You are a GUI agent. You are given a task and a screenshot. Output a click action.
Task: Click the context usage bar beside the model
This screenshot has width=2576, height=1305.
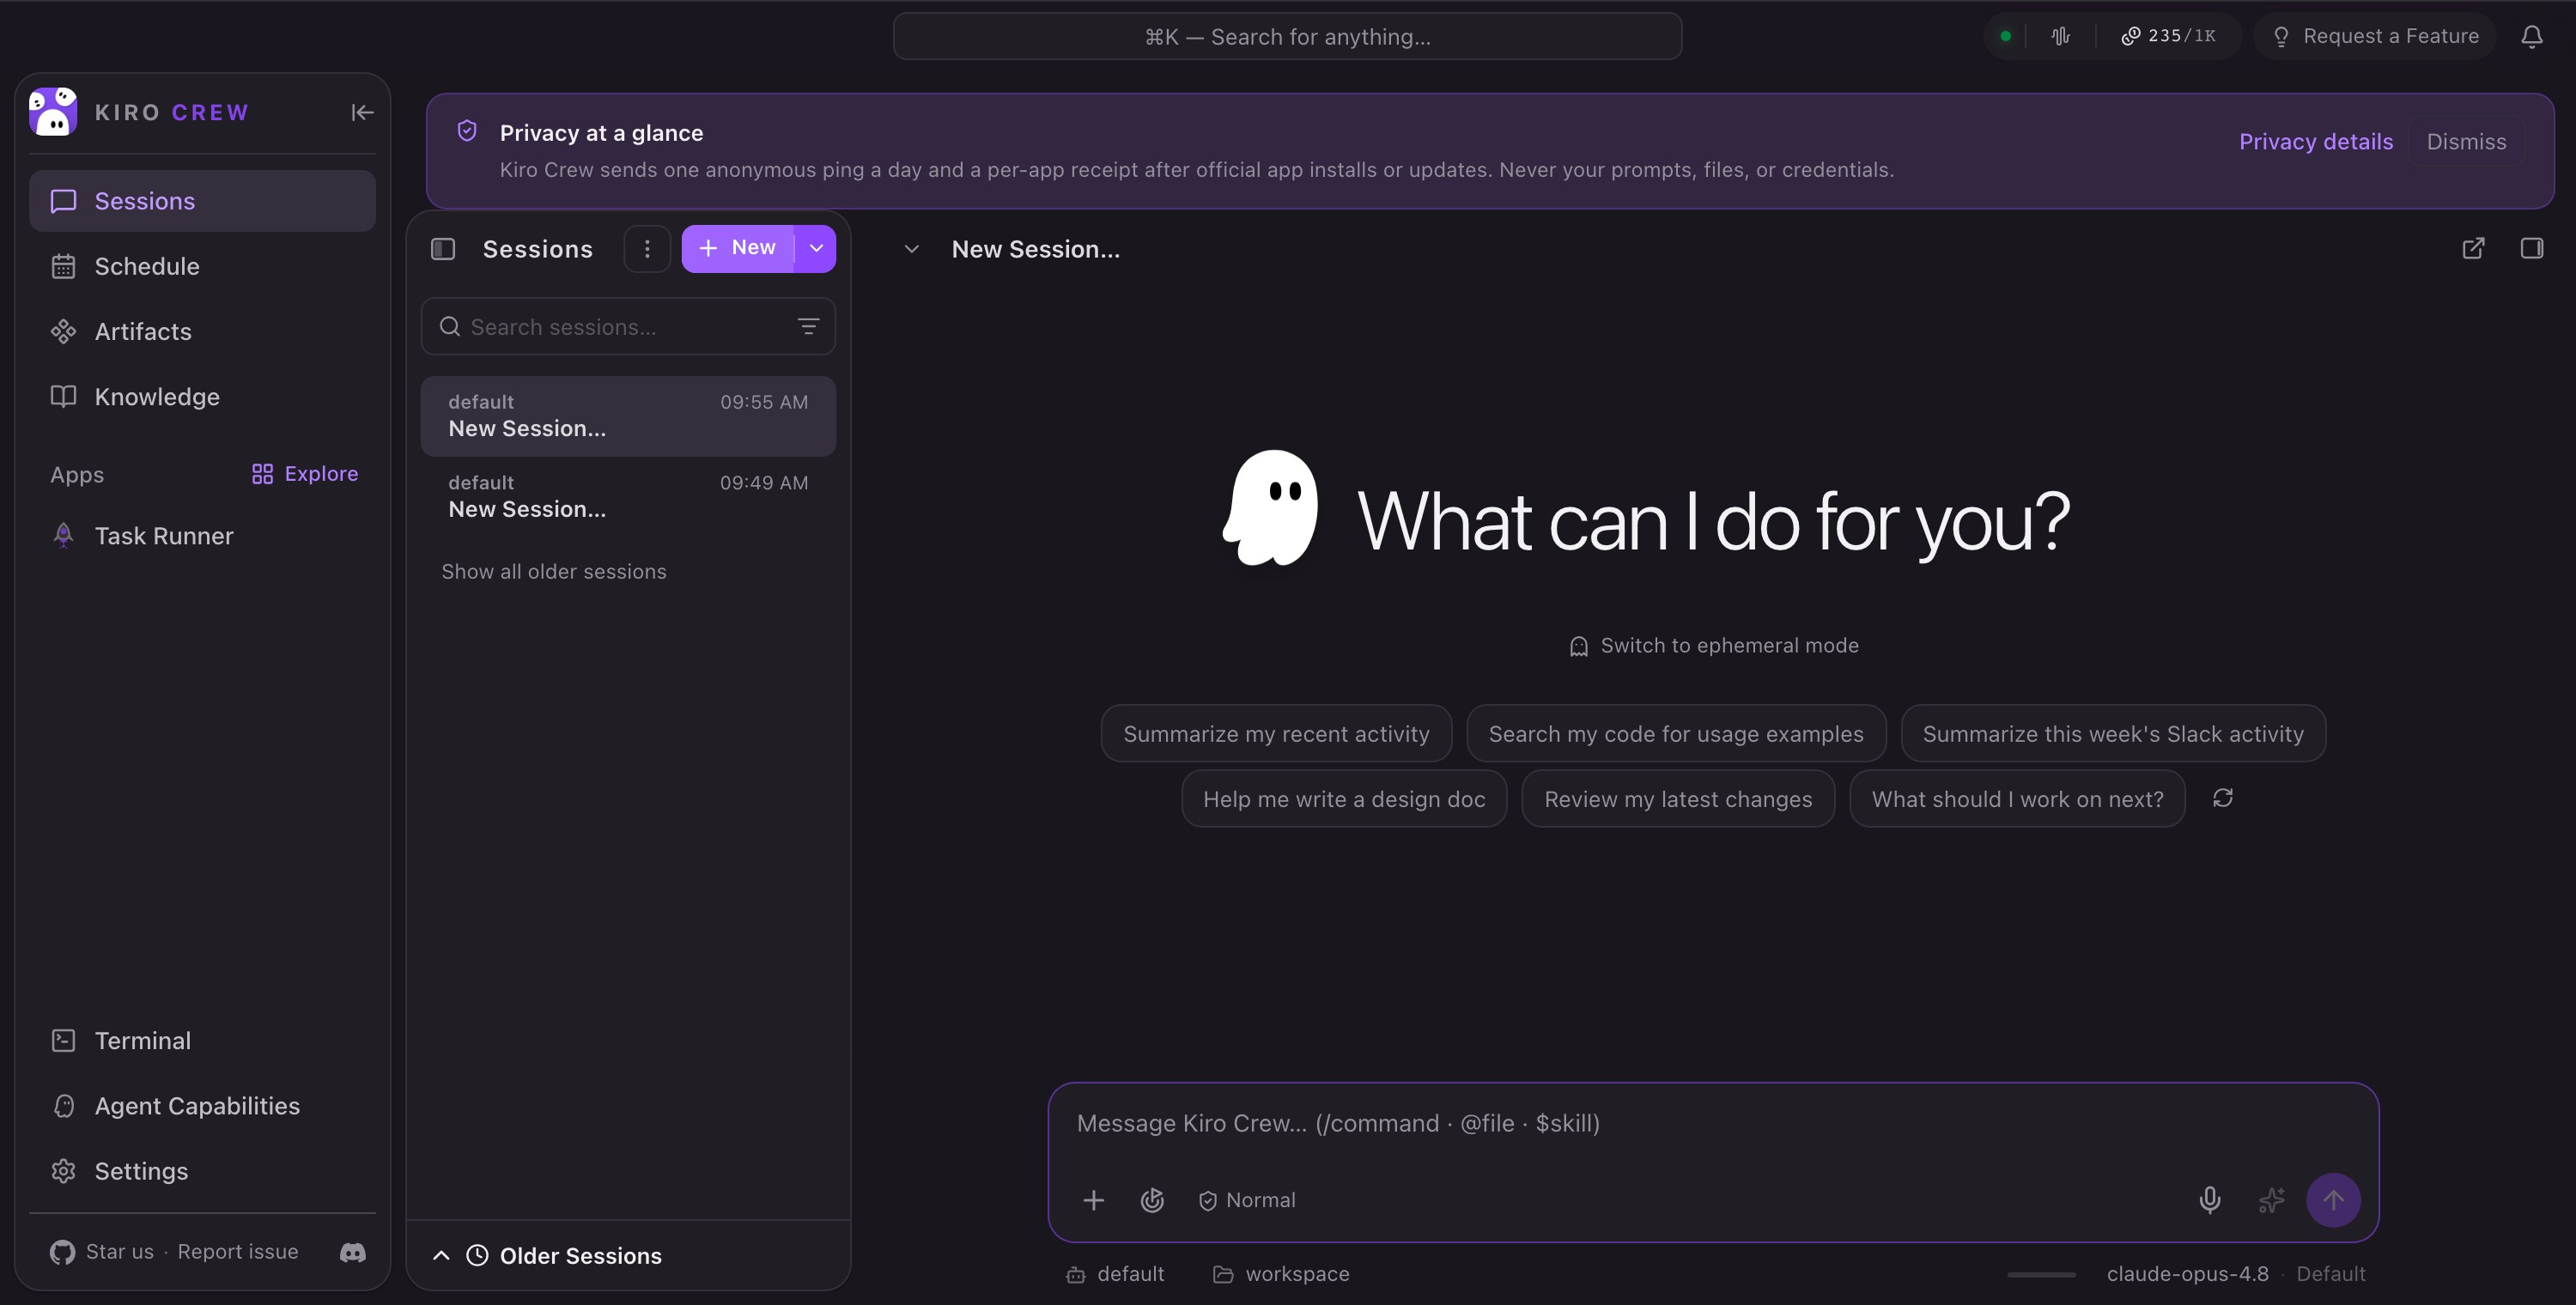2041,1274
